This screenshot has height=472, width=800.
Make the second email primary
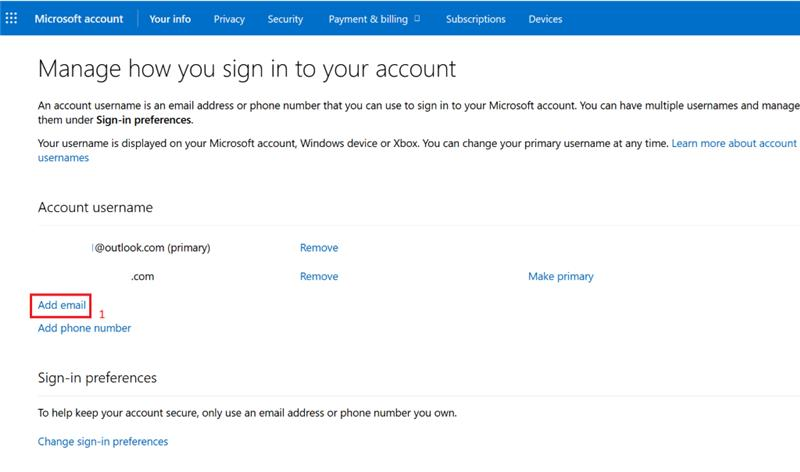[561, 276]
